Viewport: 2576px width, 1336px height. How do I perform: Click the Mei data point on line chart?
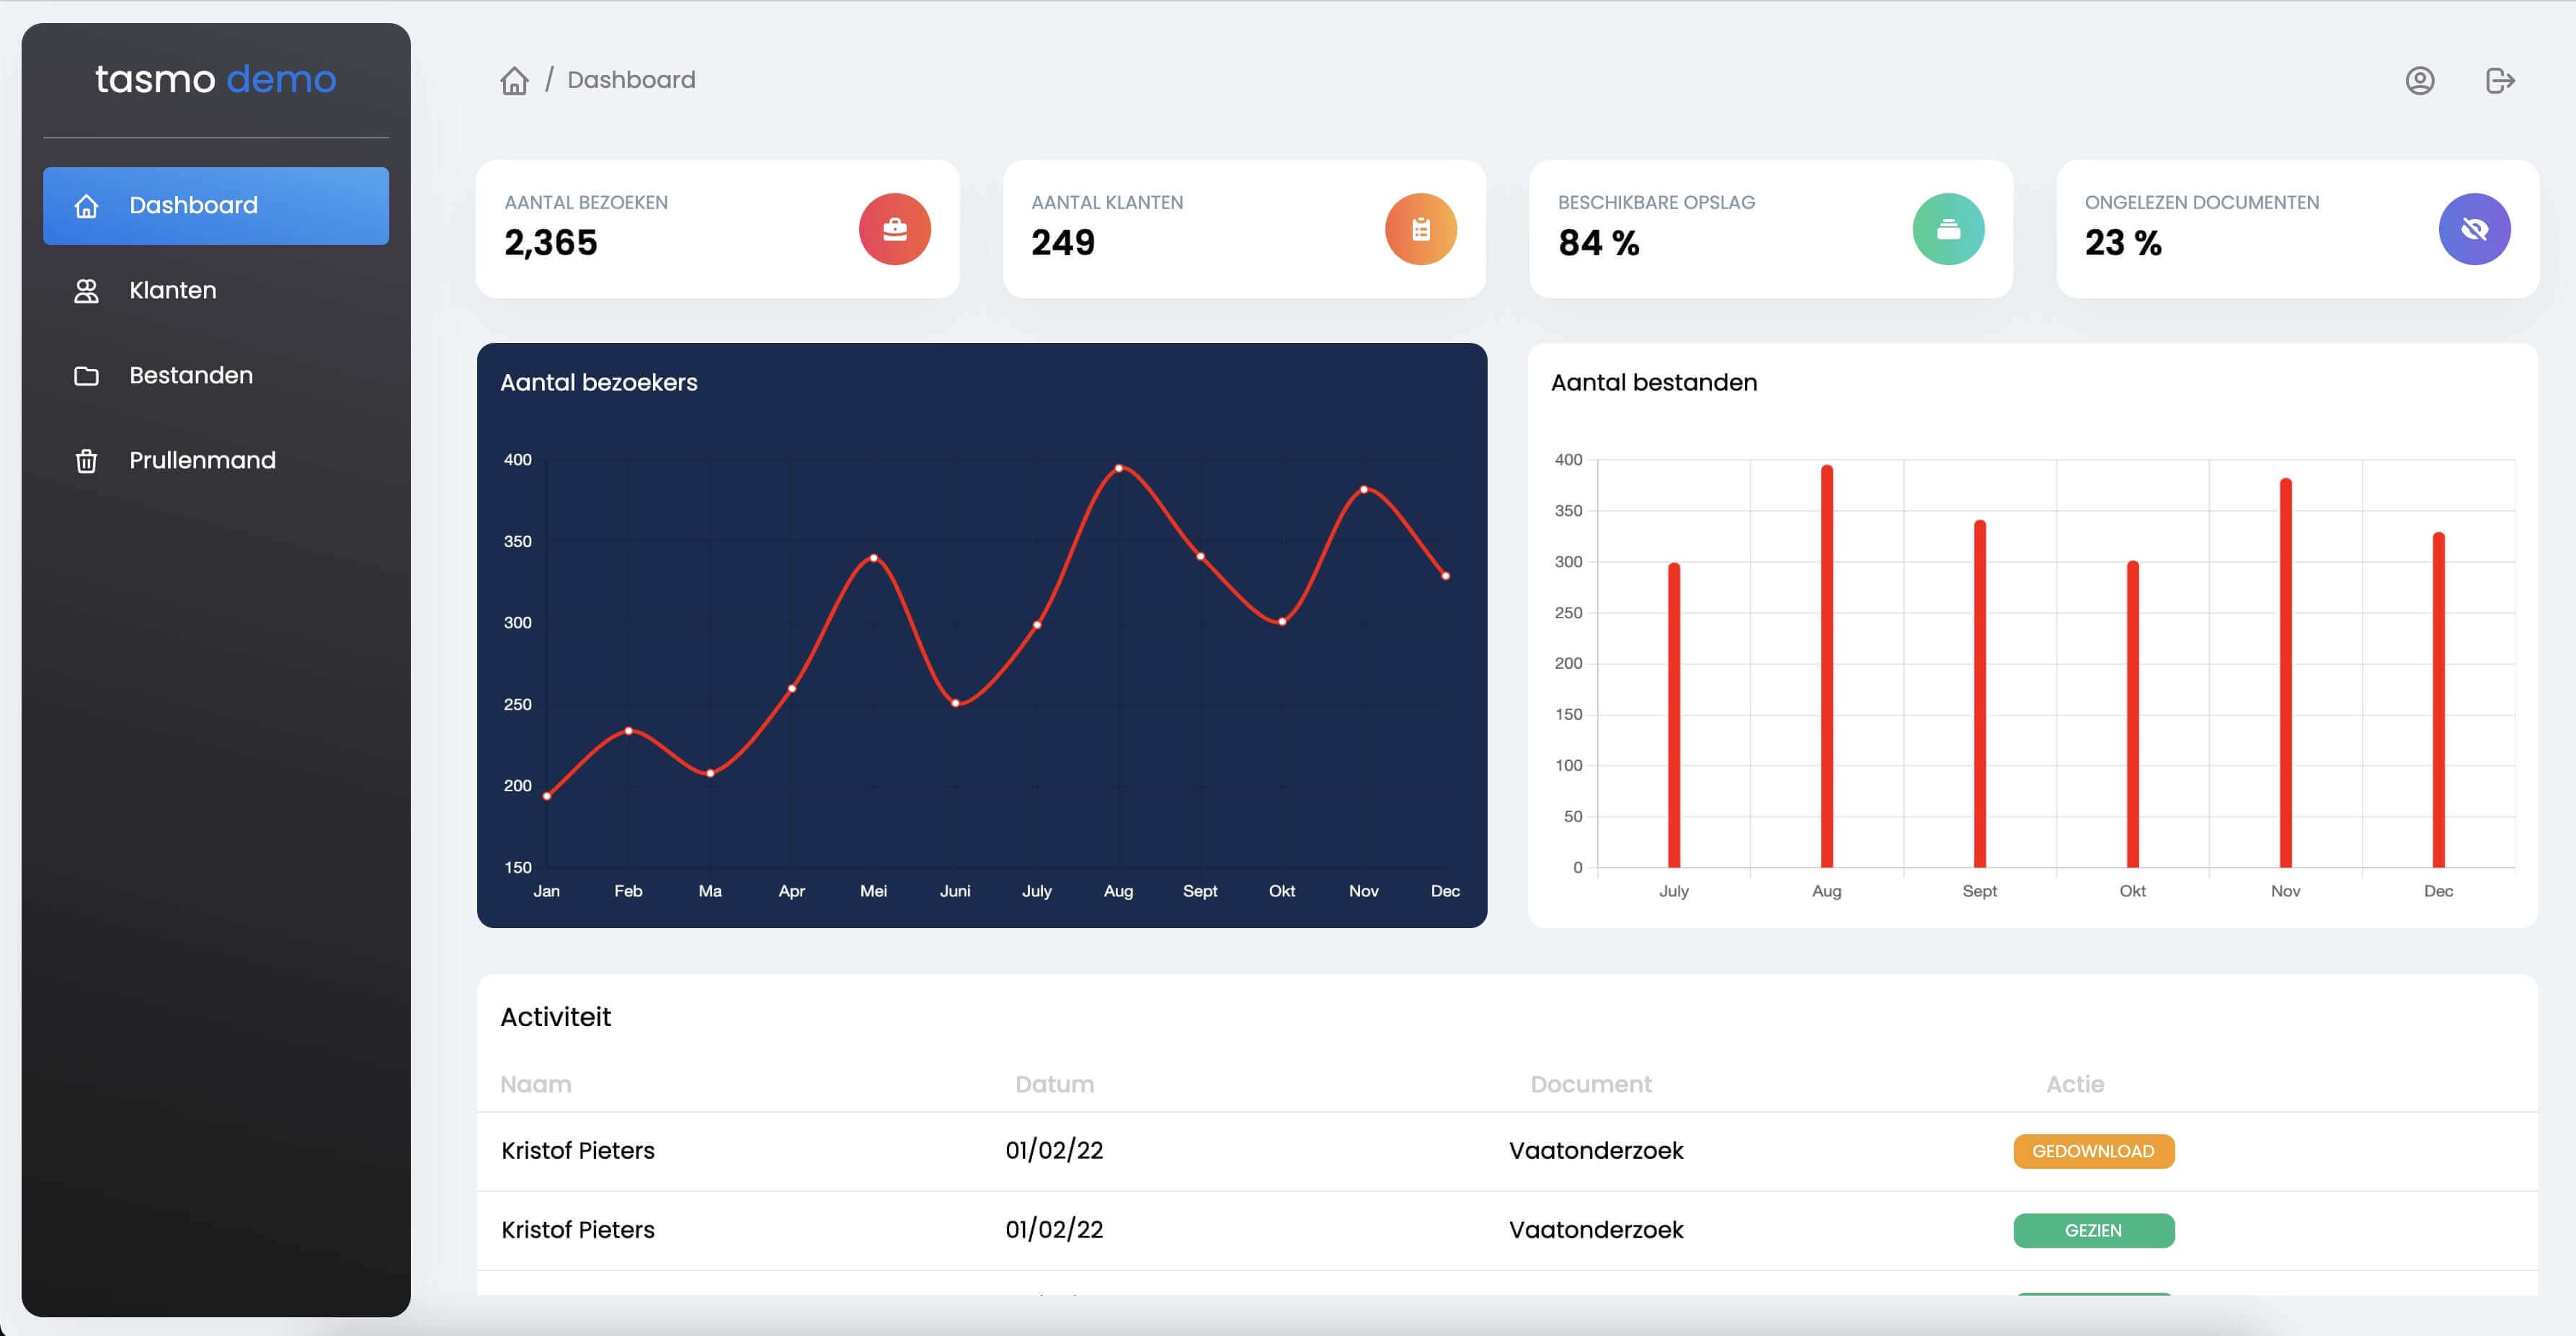pos(874,558)
